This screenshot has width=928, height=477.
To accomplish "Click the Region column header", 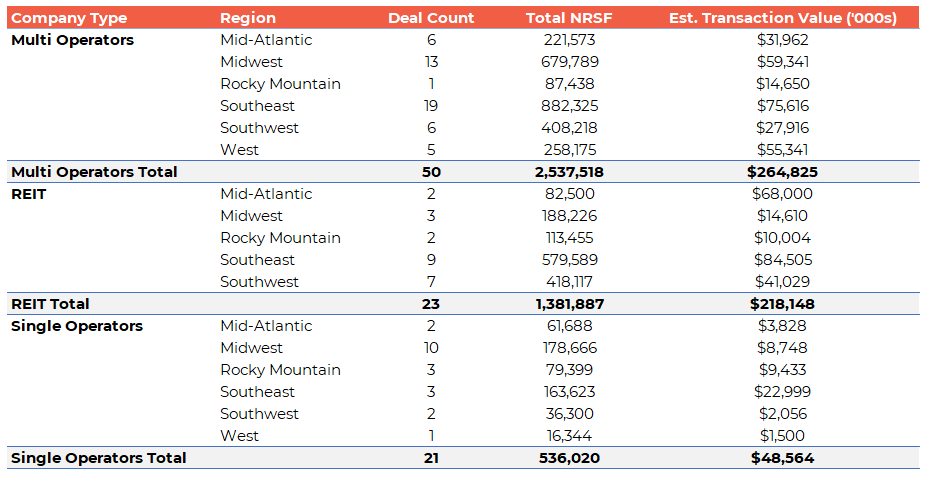I will pyautogui.click(x=248, y=18).
